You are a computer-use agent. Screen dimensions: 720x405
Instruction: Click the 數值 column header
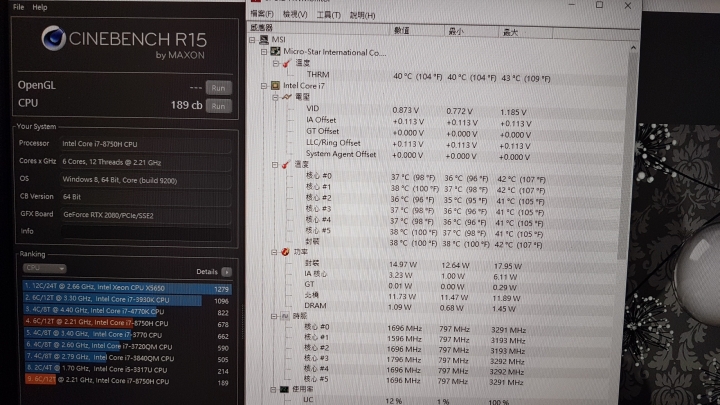(x=402, y=30)
